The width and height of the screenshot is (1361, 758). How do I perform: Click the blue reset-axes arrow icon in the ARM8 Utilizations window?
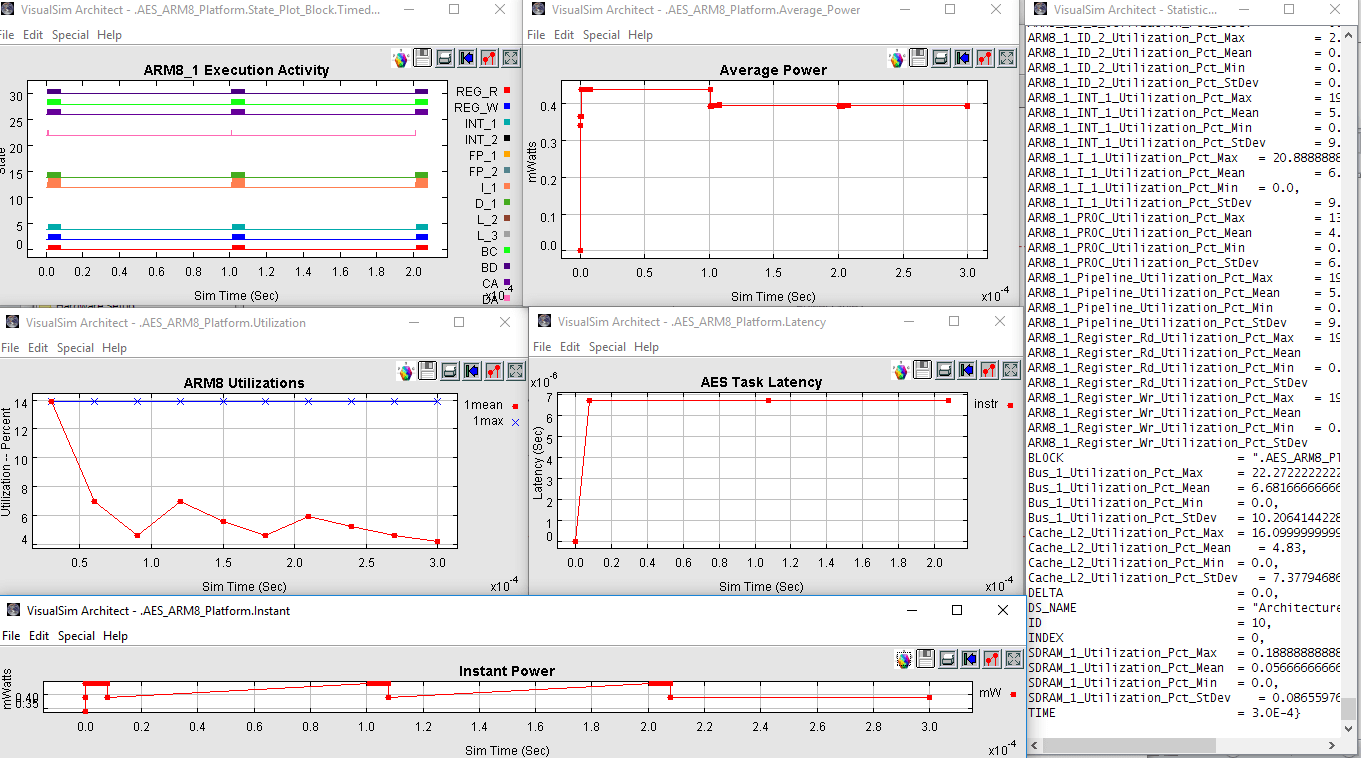472,371
